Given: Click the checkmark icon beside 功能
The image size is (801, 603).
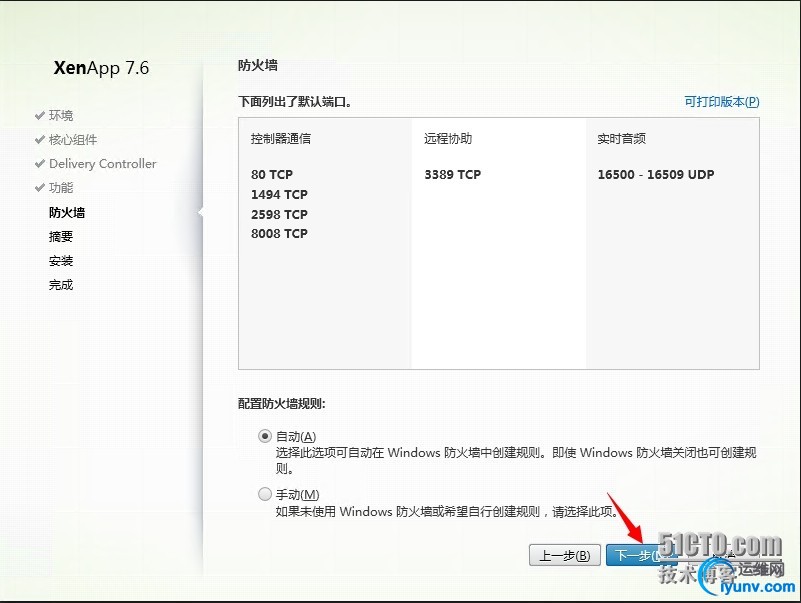Looking at the screenshot, I should click(40, 188).
